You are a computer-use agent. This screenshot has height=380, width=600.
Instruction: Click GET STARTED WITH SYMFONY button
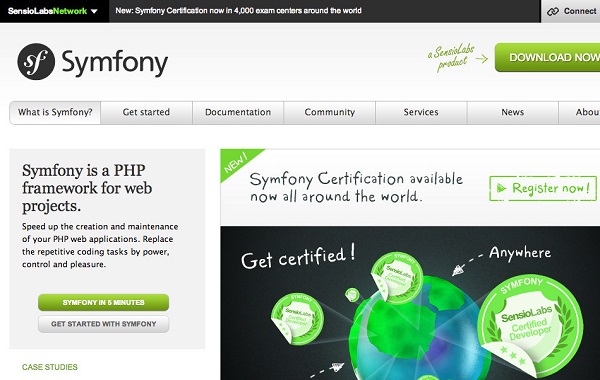(x=103, y=324)
